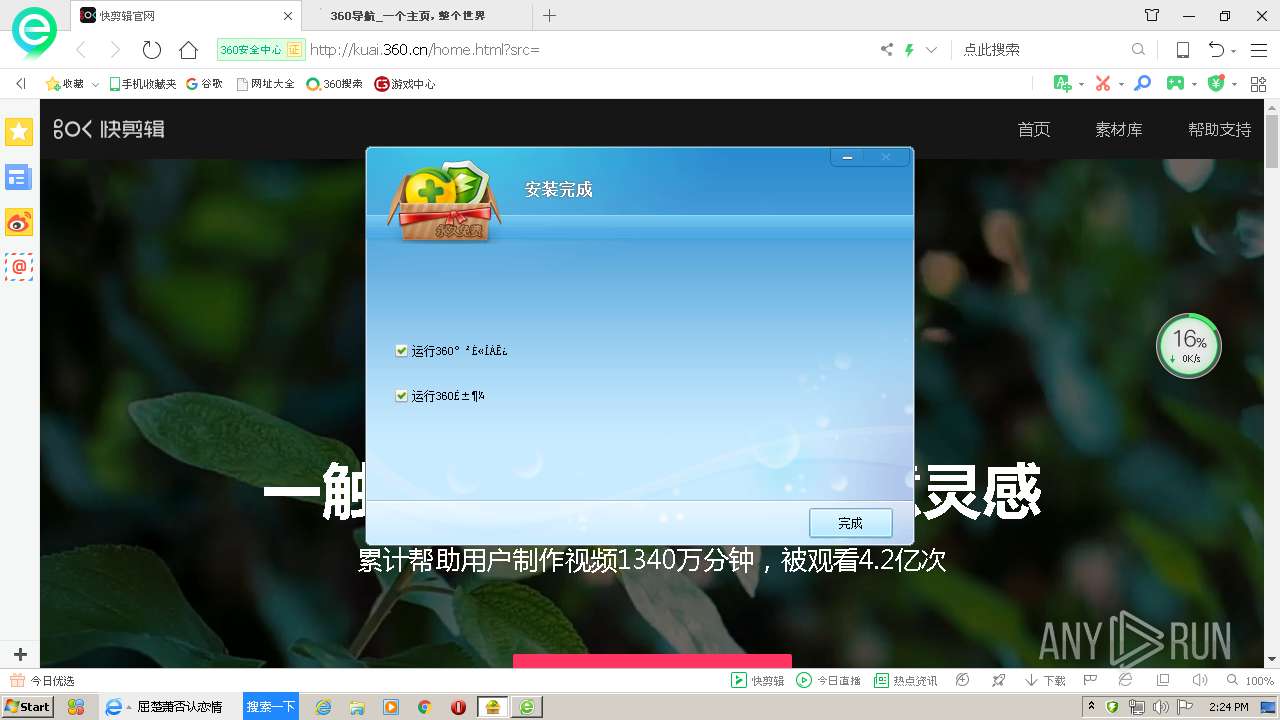Open 帮助支持 in the page navigation
1280x720 pixels.
tap(1220, 130)
